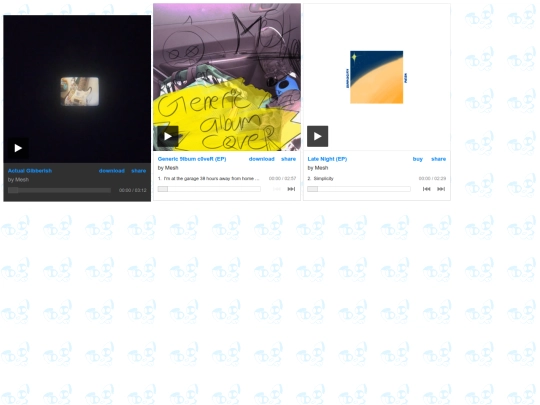Play the Late Night EP
This screenshot has width=540, height=405.
(x=318, y=136)
